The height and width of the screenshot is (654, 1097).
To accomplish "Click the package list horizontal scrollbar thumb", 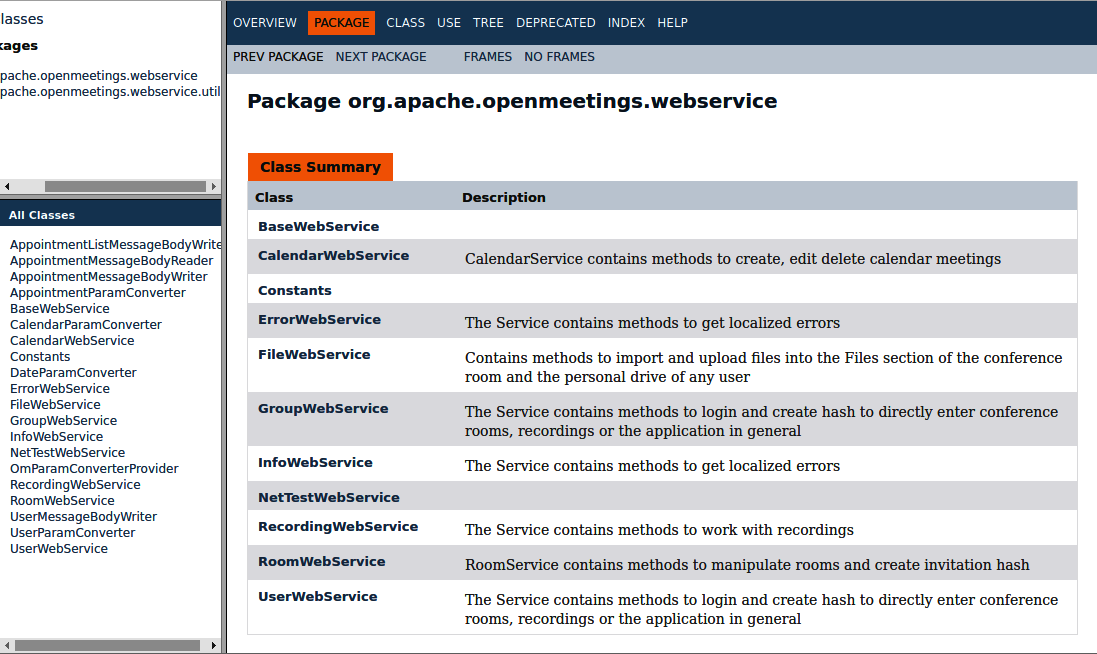I will pyautogui.click(x=125, y=186).
